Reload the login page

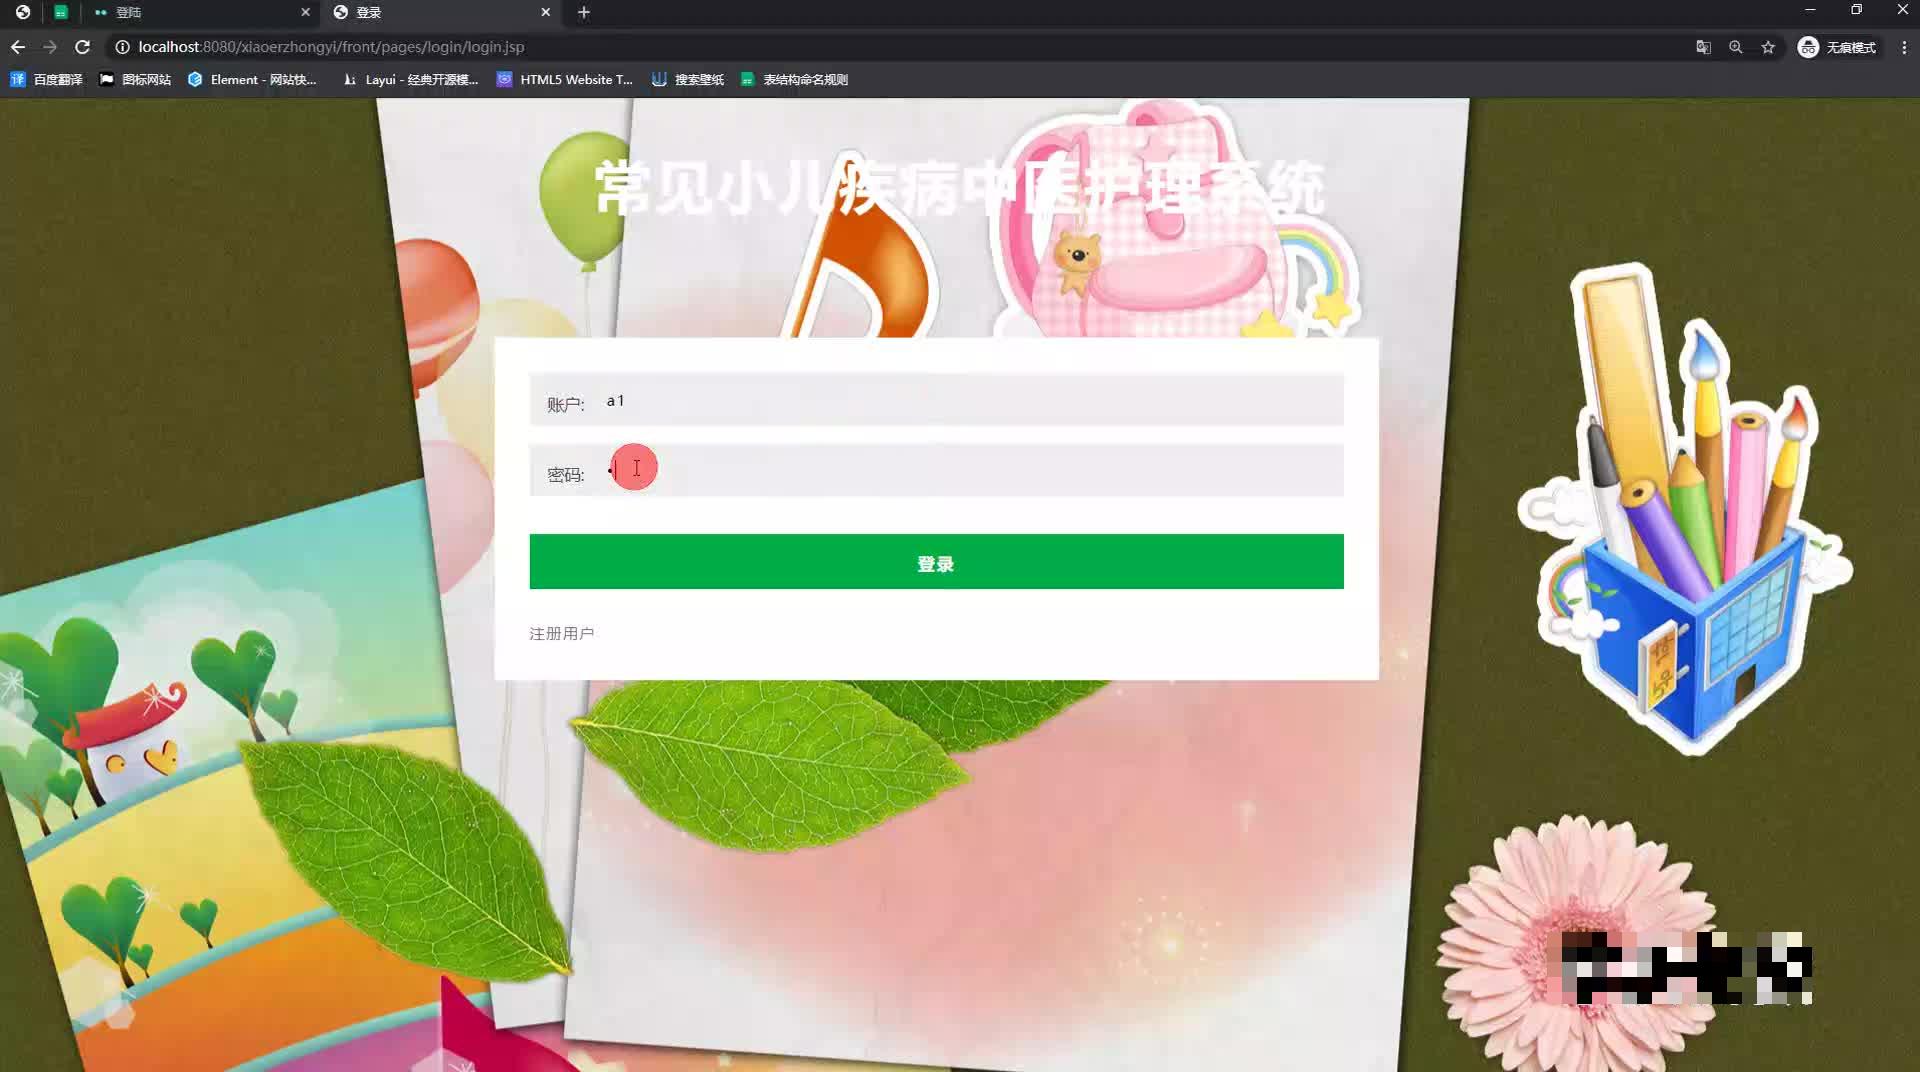tap(83, 47)
